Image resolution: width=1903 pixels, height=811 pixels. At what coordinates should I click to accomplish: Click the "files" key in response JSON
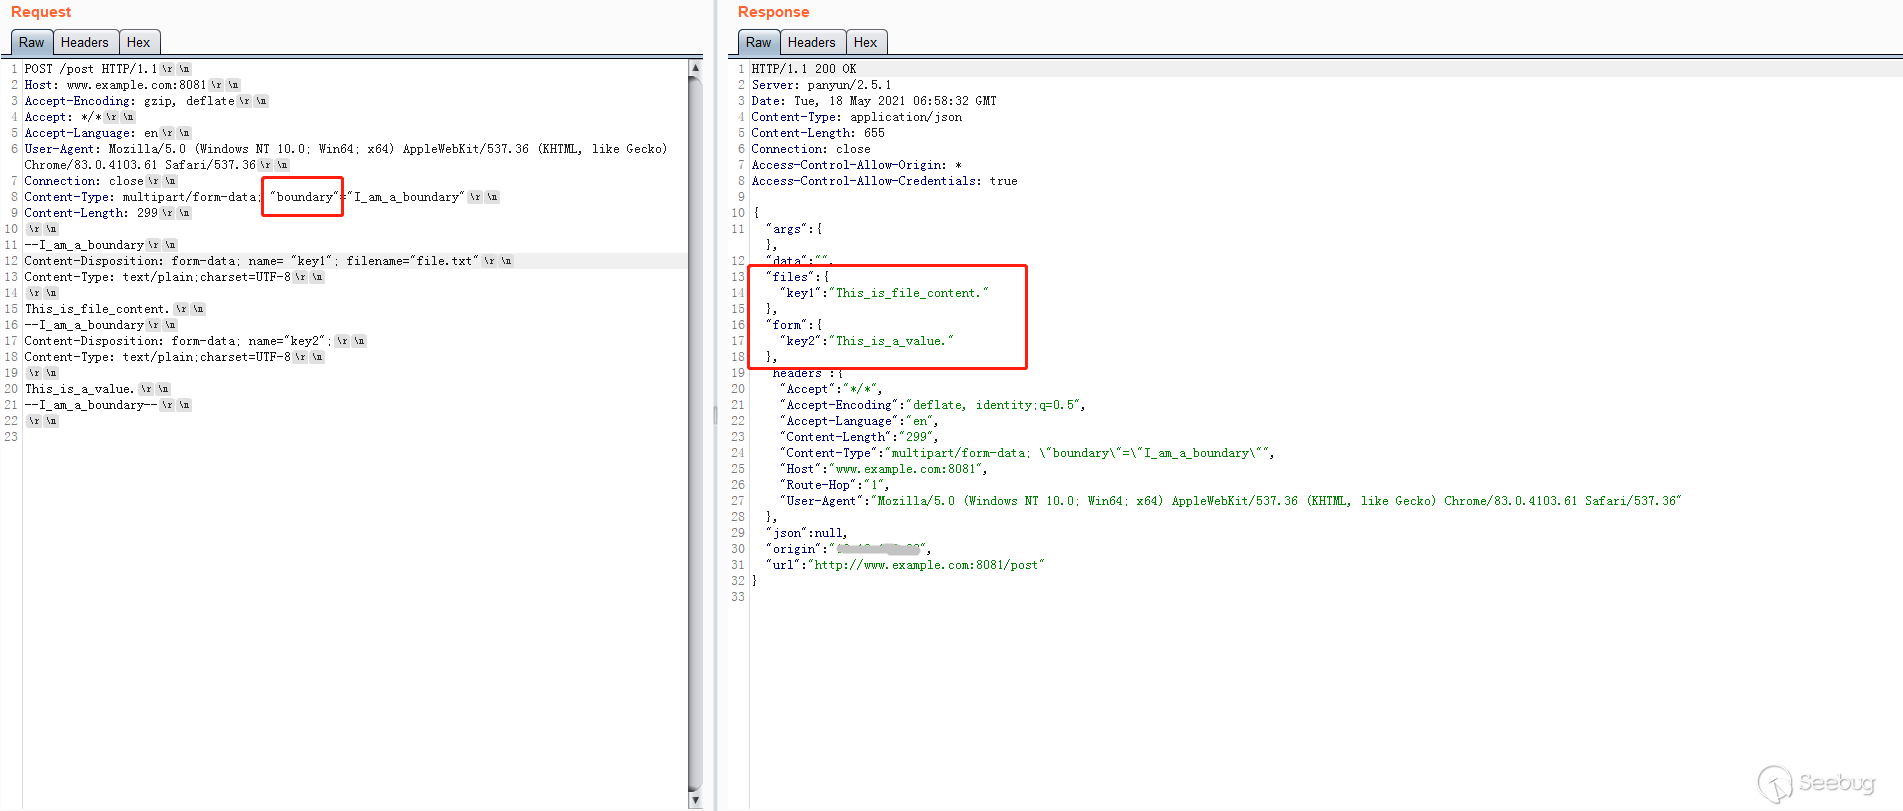click(x=790, y=277)
